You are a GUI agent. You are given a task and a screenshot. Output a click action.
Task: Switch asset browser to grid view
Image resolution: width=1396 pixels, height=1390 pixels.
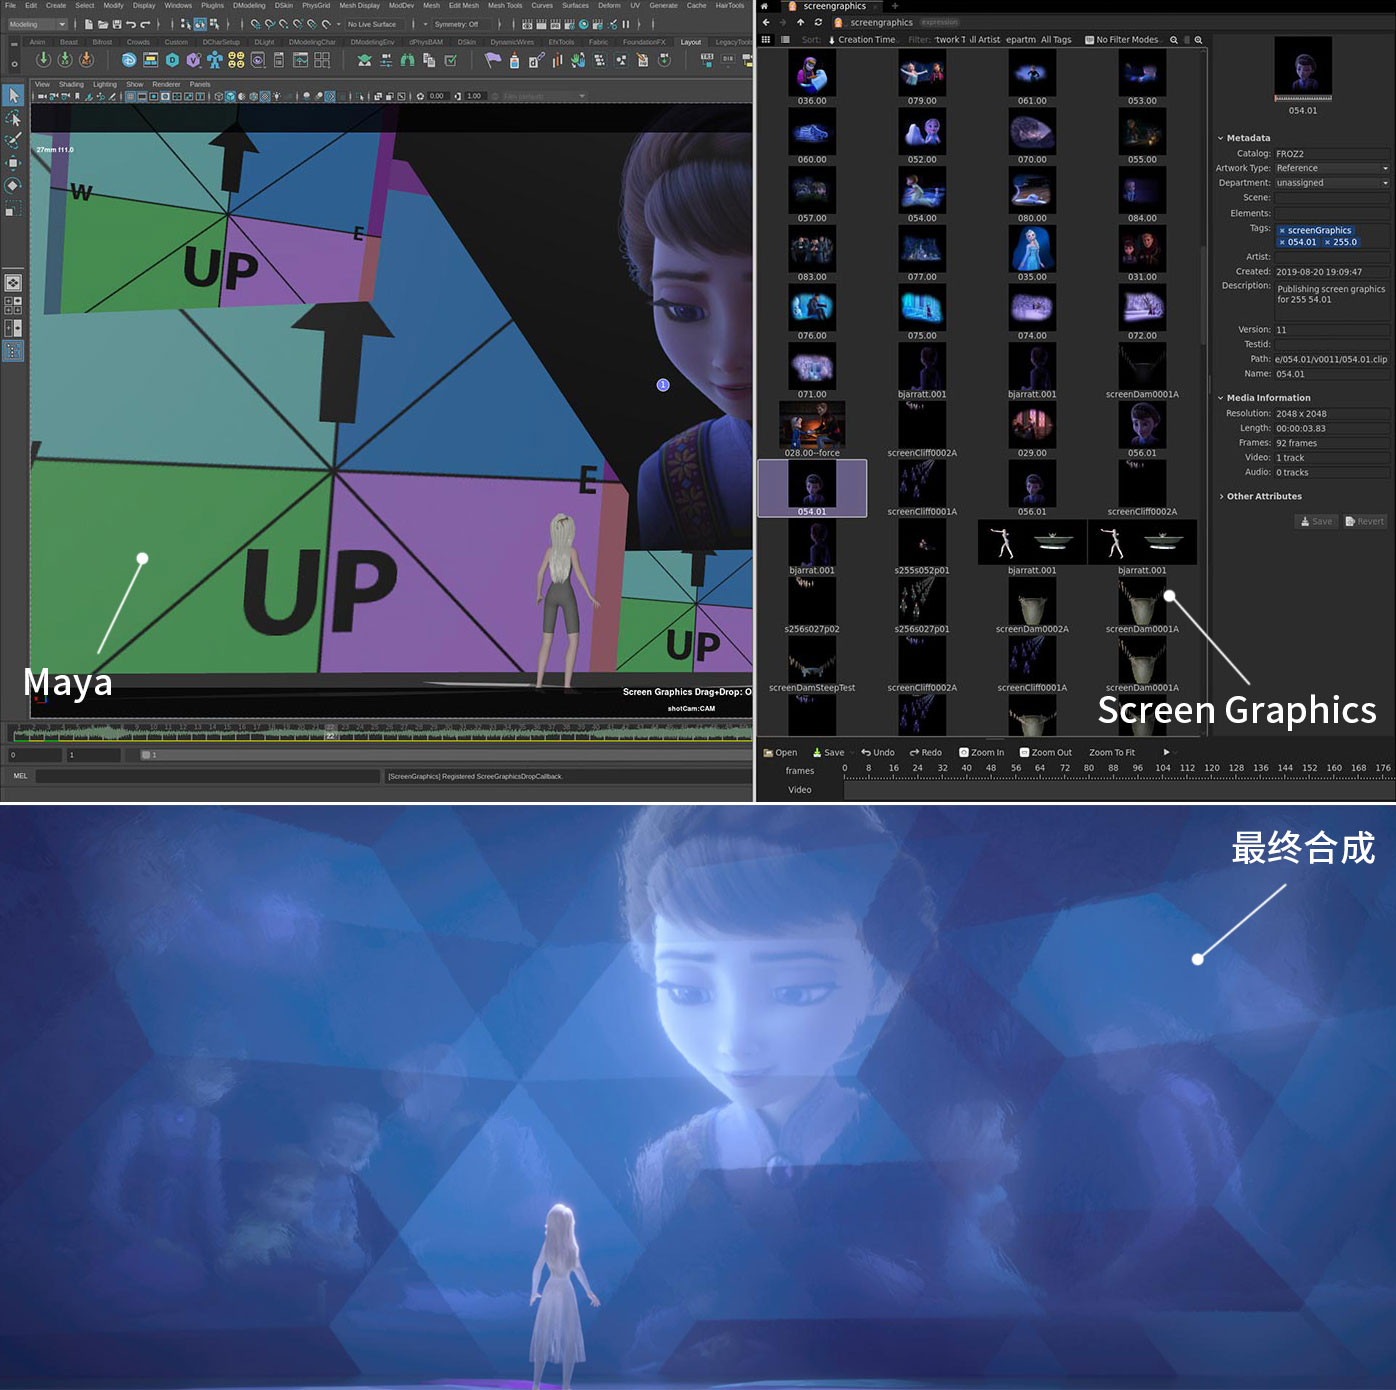(x=766, y=40)
